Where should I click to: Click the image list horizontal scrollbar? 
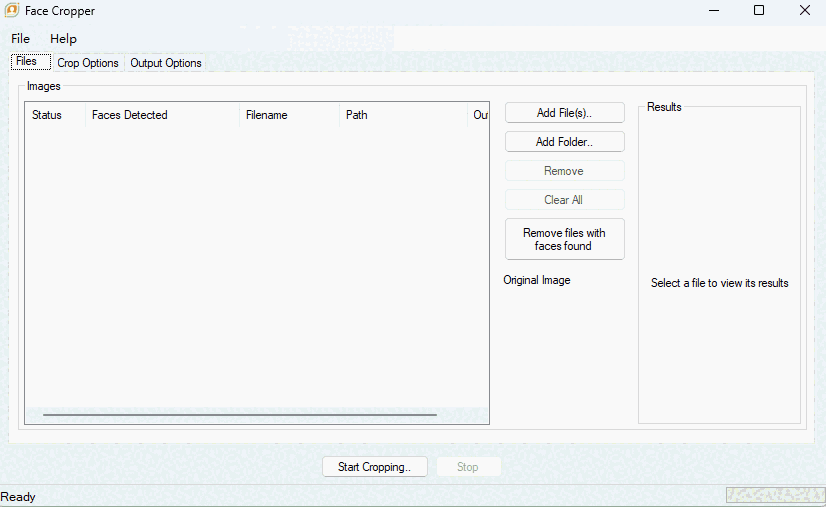pyautogui.click(x=240, y=415)
